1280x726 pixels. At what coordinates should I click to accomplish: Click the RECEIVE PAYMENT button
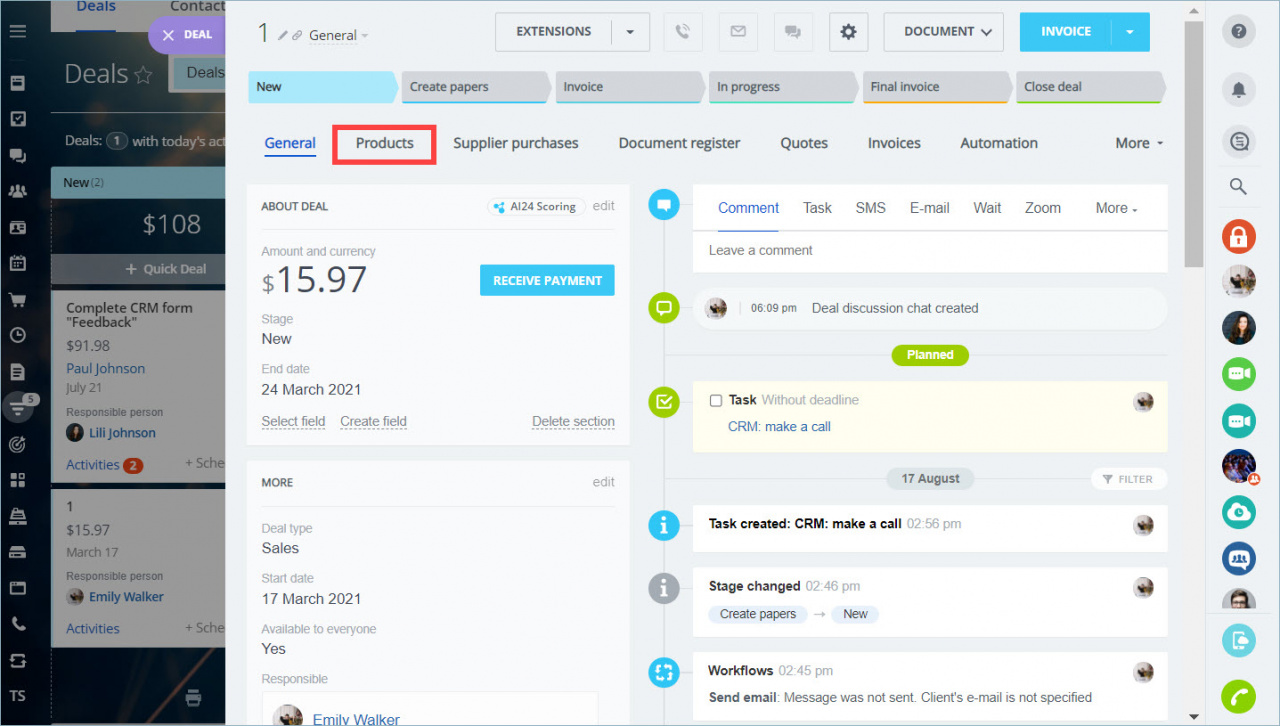tap(547, 281)
